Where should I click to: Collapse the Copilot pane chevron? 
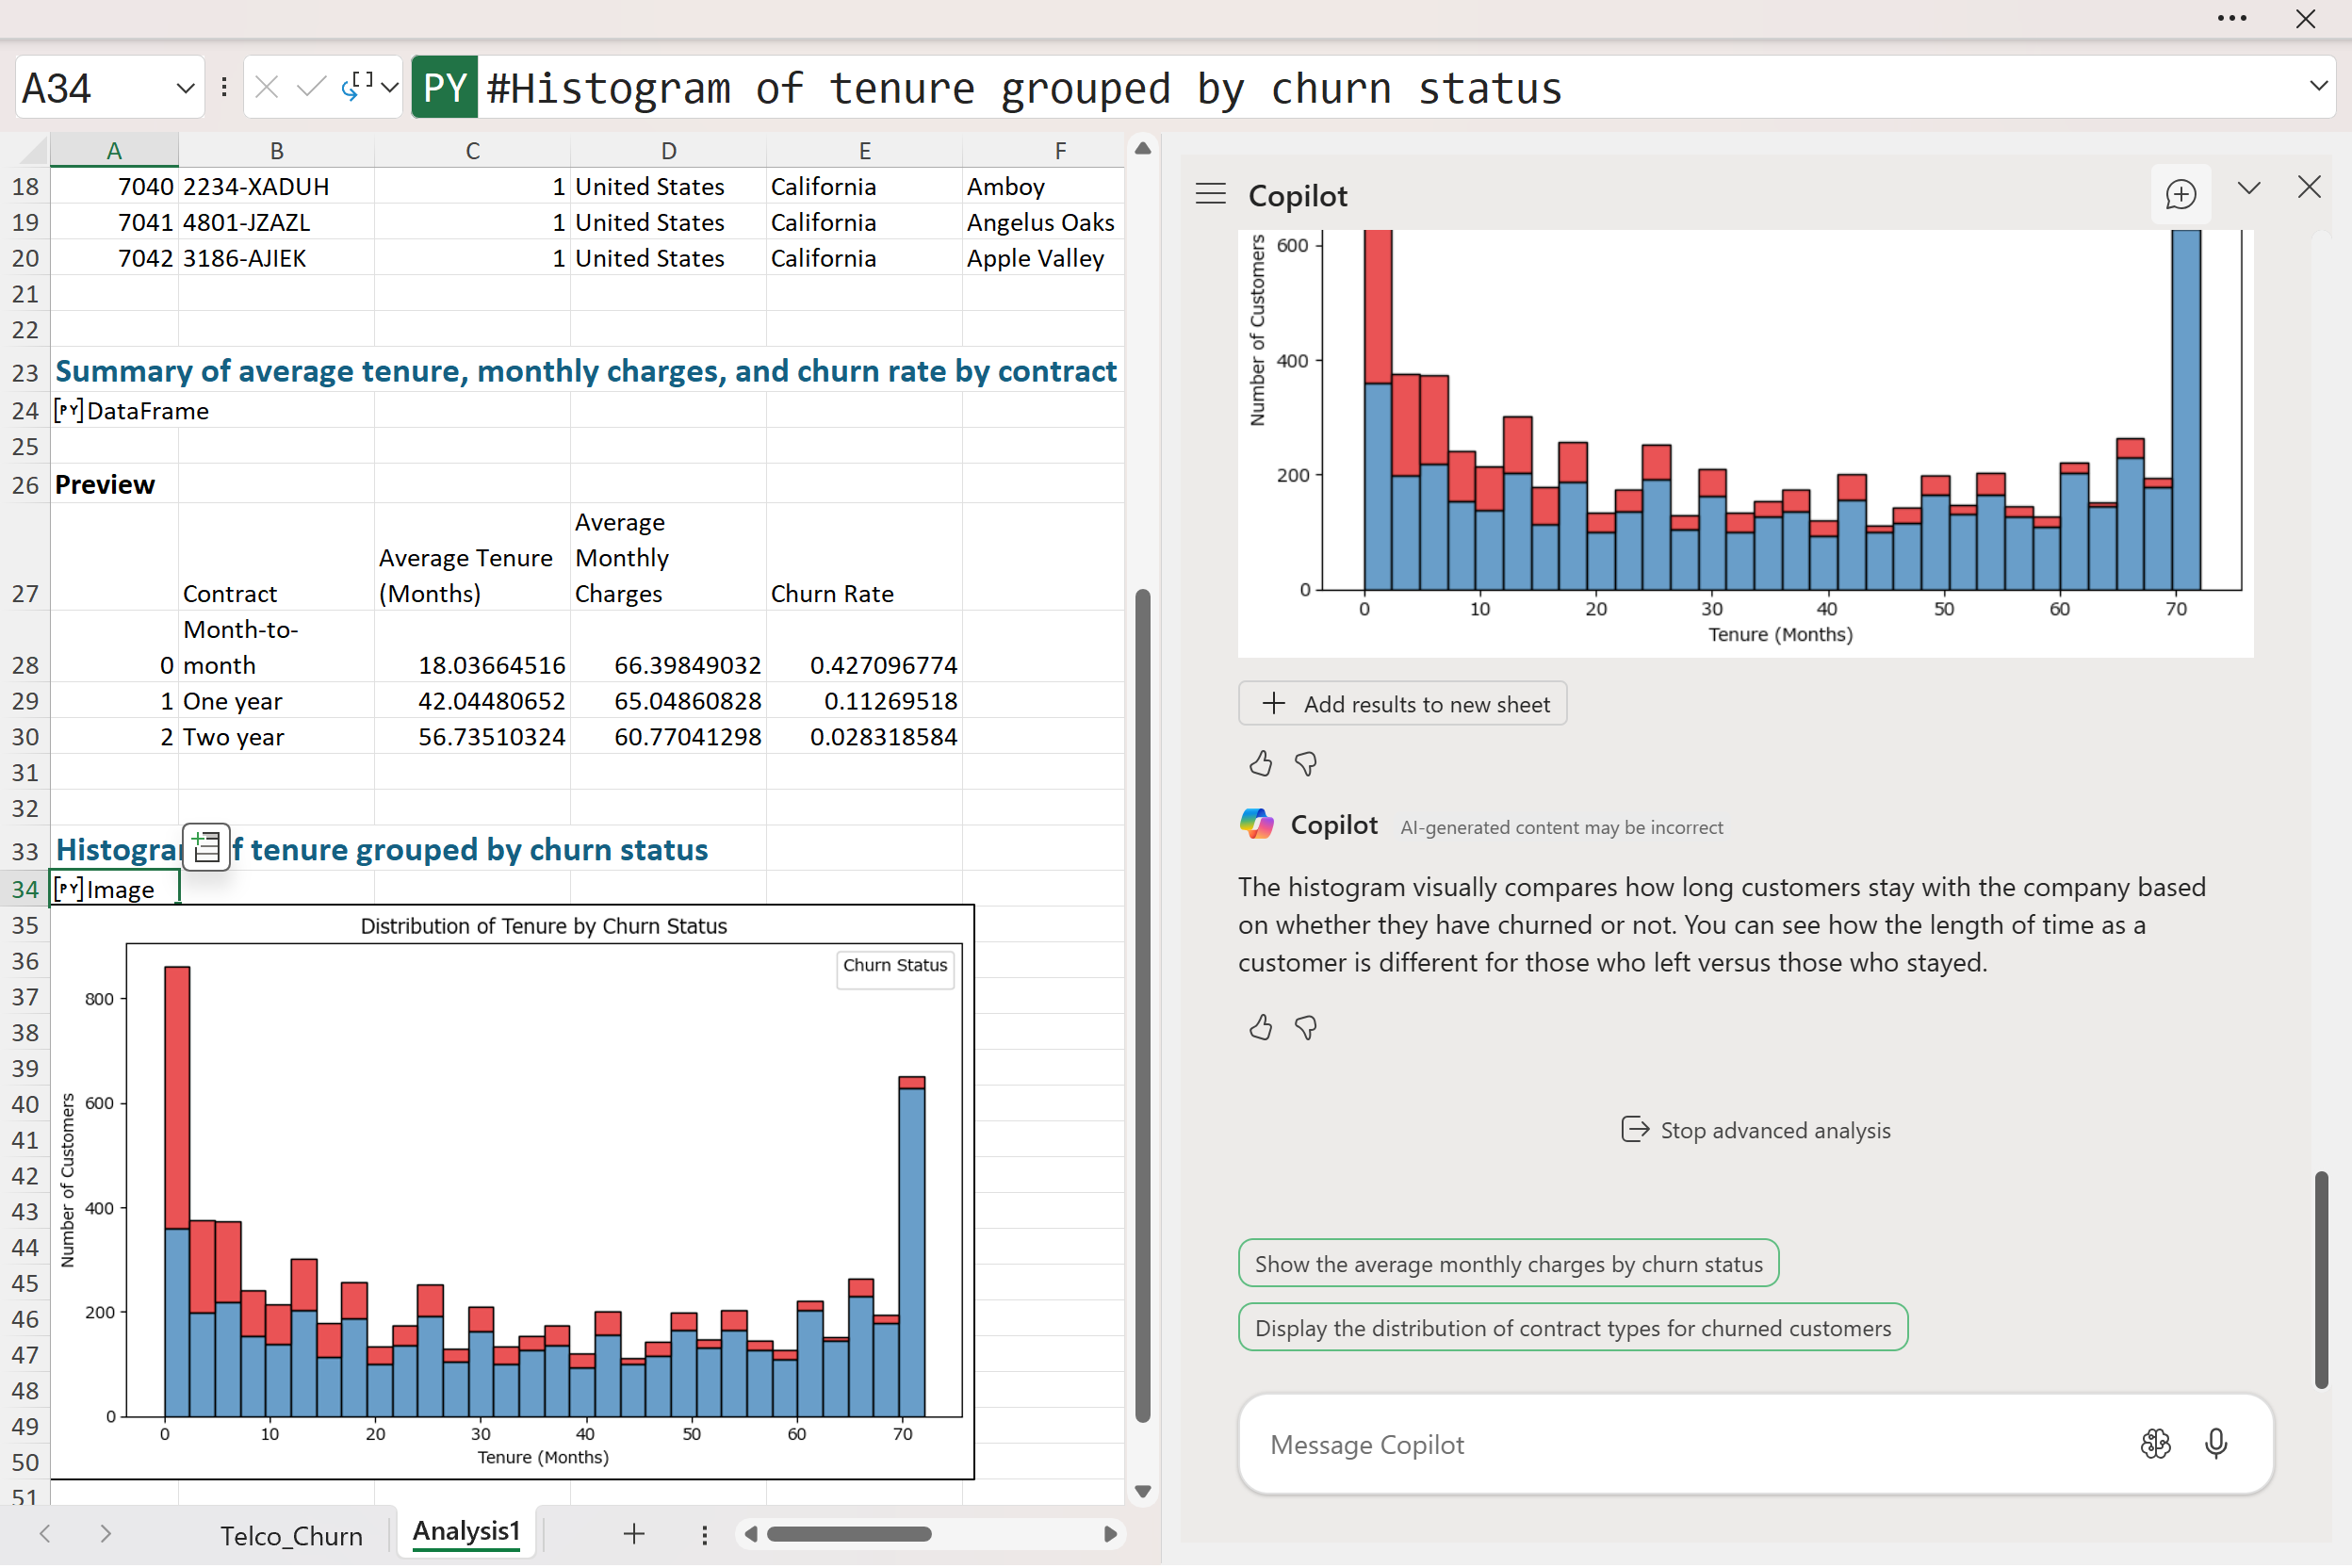tap(2248, 188)
